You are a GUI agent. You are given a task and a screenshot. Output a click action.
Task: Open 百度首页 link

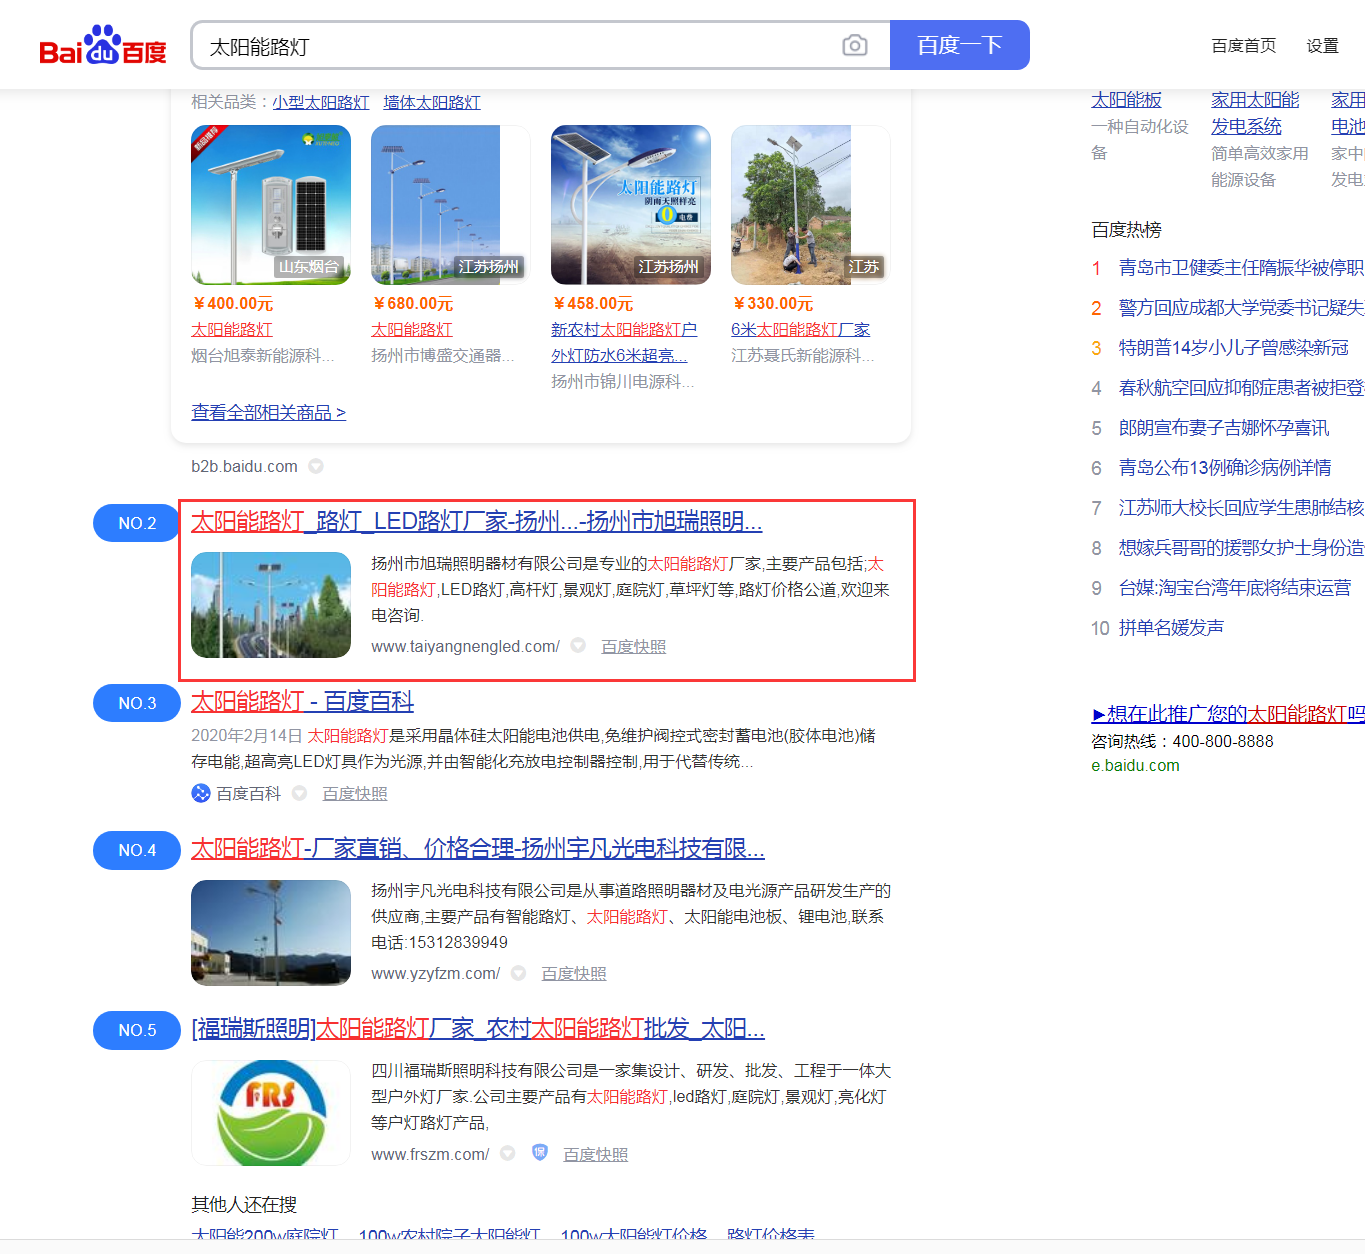tap(1243, 46)
